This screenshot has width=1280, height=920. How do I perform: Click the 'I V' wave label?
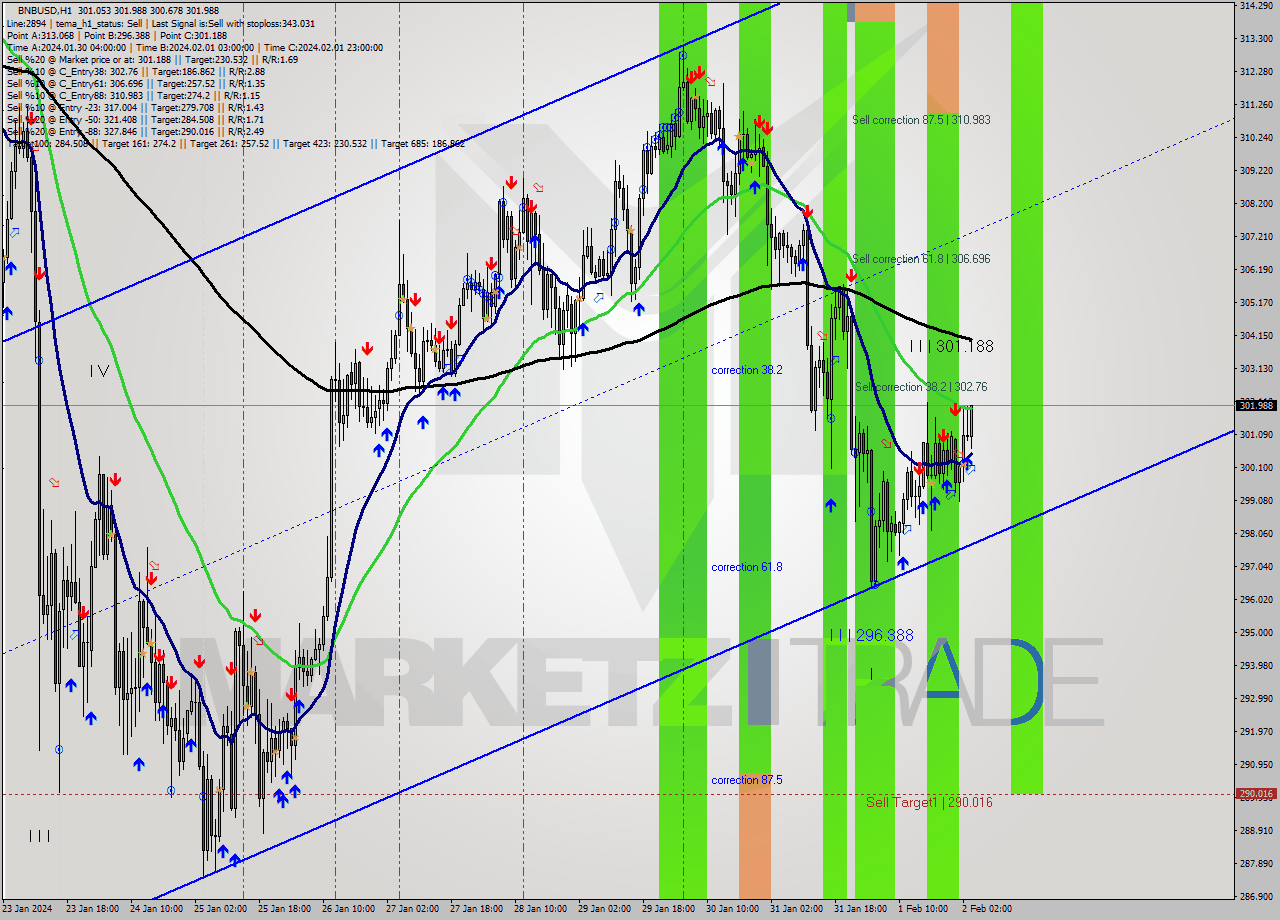[99, 371]
